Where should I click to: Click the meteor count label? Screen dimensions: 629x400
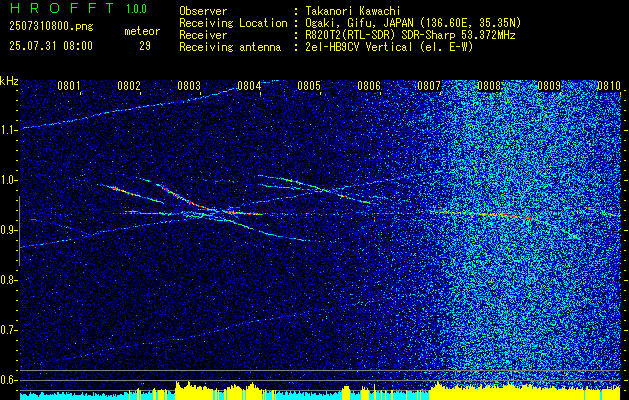142,31
